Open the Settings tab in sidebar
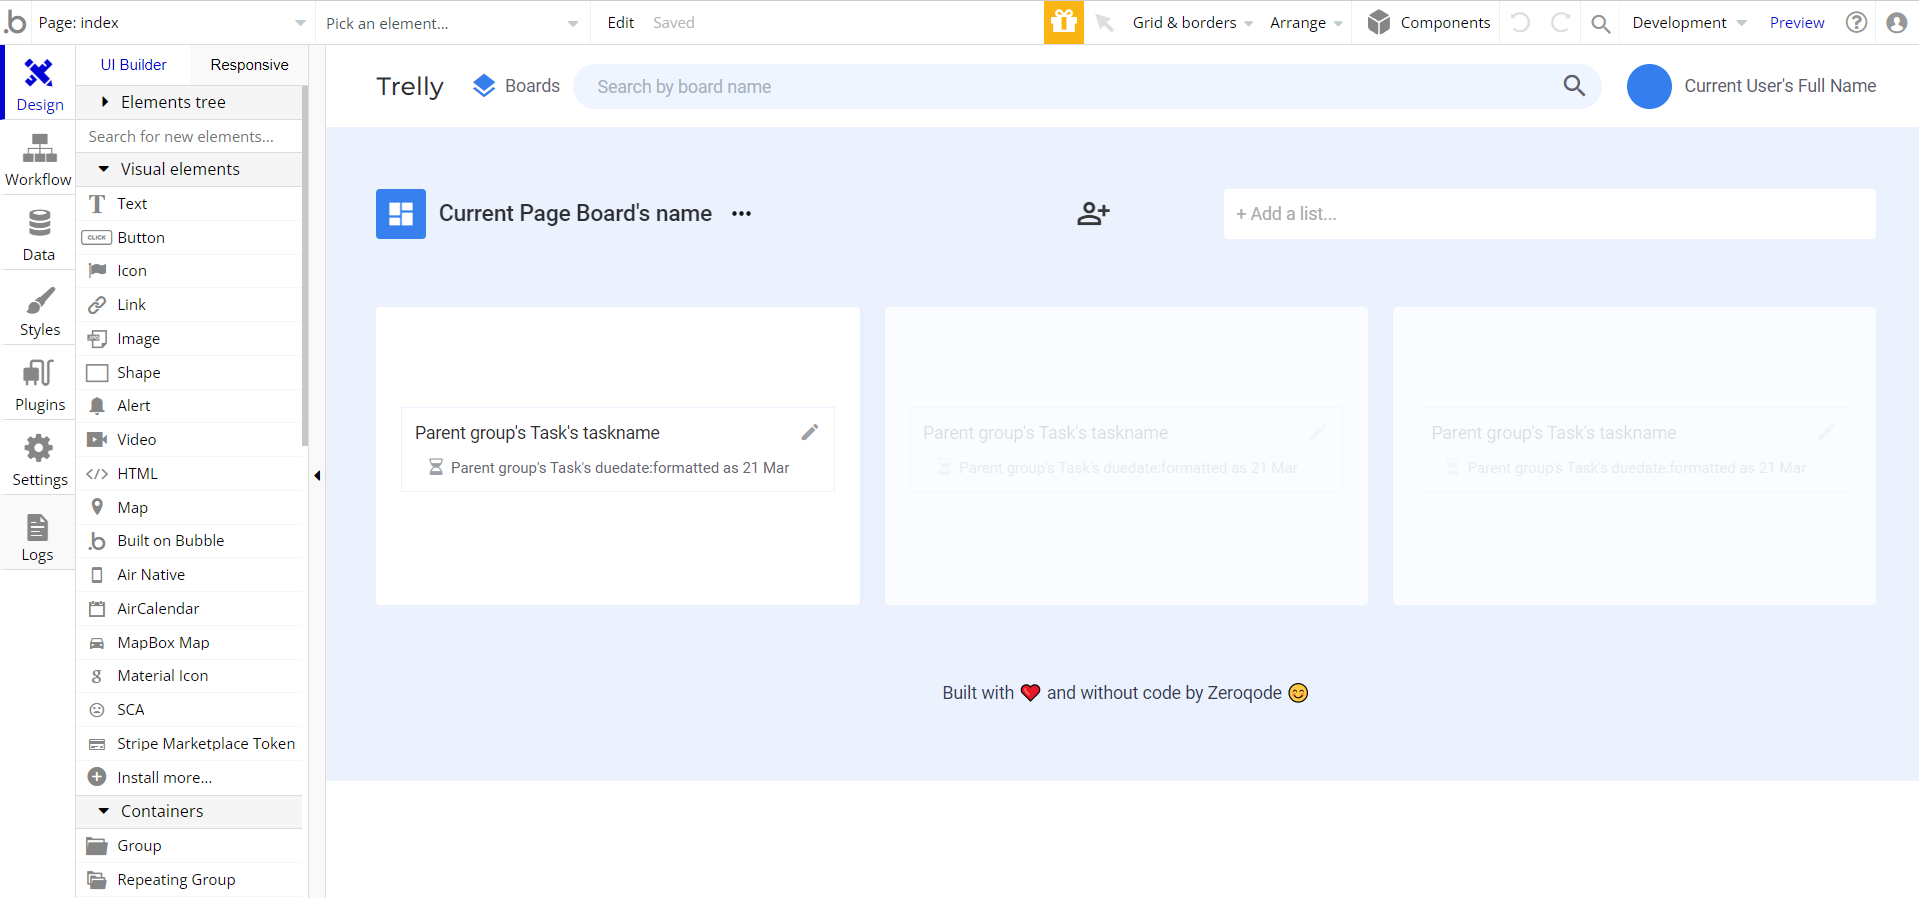 coord(39,458)
